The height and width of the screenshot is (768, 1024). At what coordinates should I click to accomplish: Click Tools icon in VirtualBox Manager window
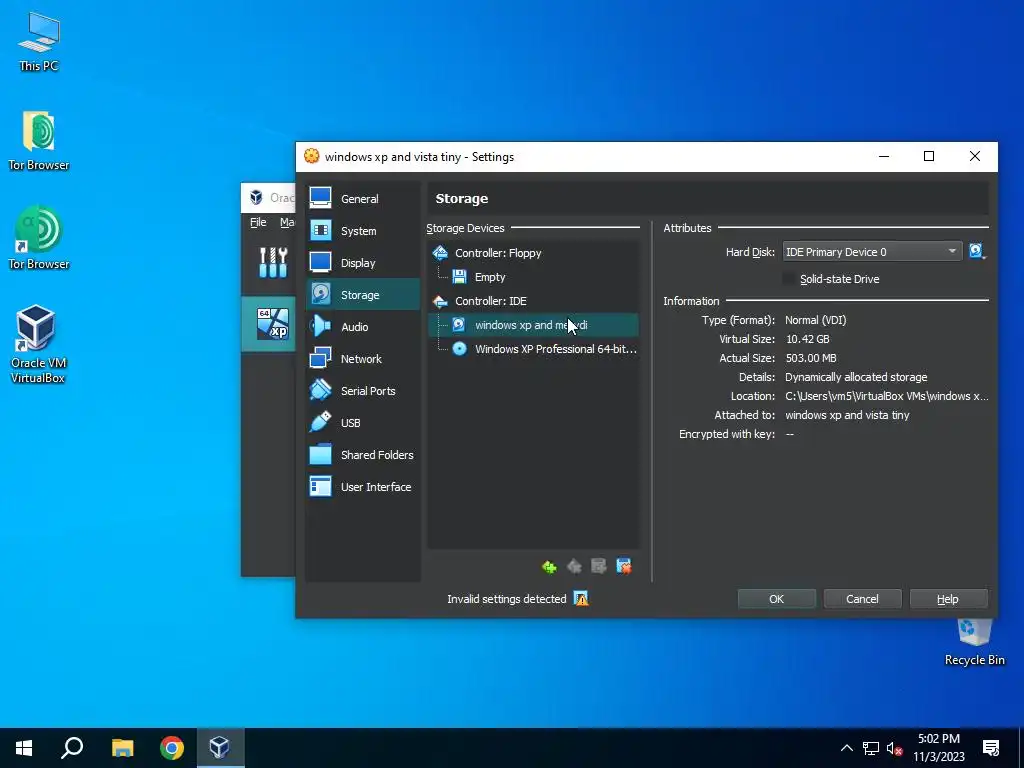point(273,263)
